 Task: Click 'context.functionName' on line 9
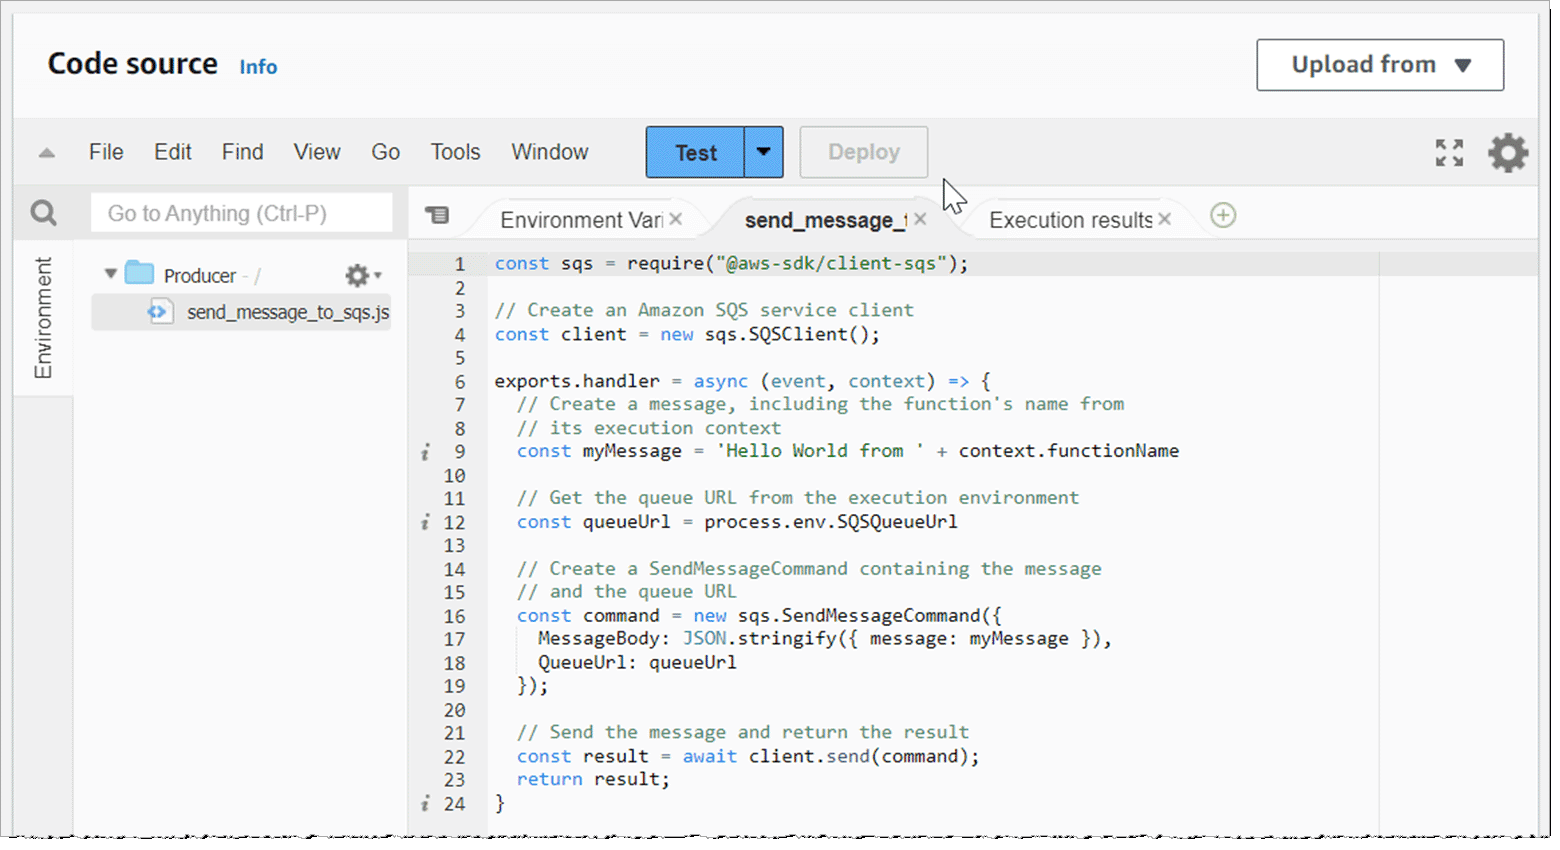(1069, 451)
